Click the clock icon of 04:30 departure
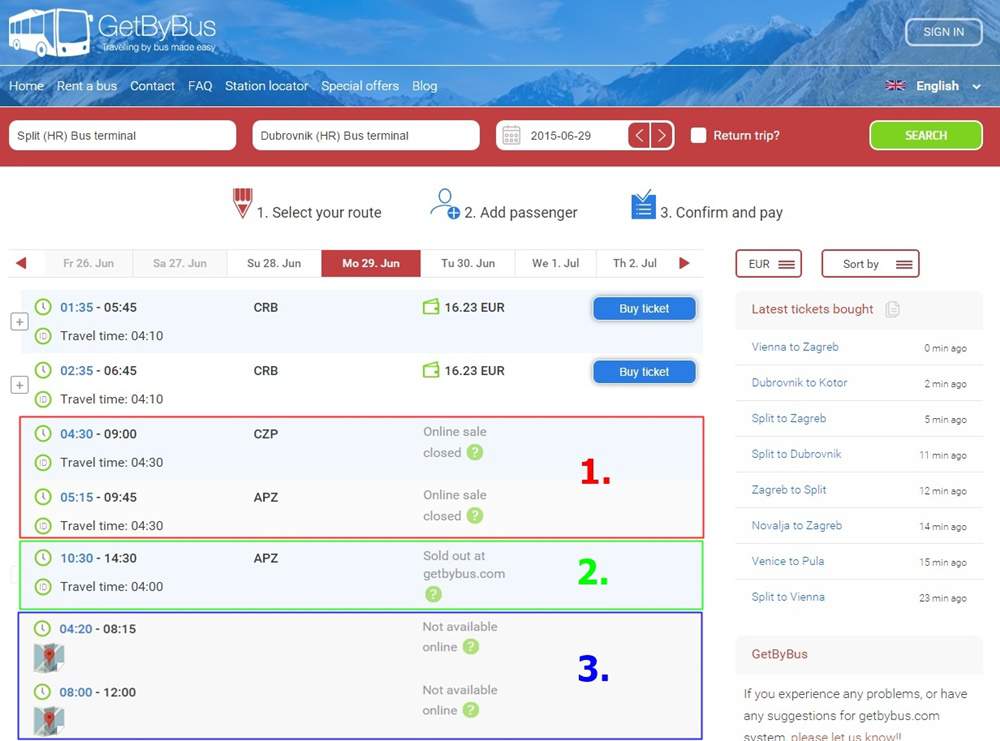Viewport: 1000px width, 741px height. 43,434
